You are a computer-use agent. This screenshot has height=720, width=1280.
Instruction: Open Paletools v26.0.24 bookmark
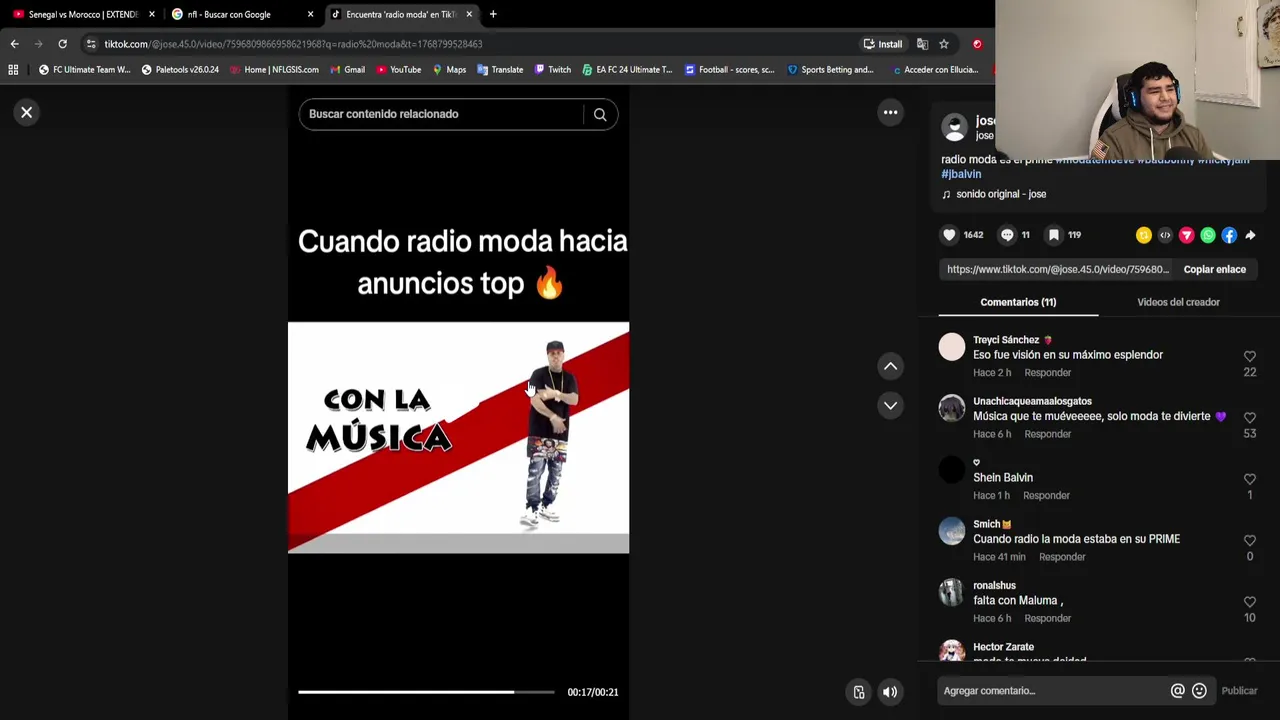point(181,70)
